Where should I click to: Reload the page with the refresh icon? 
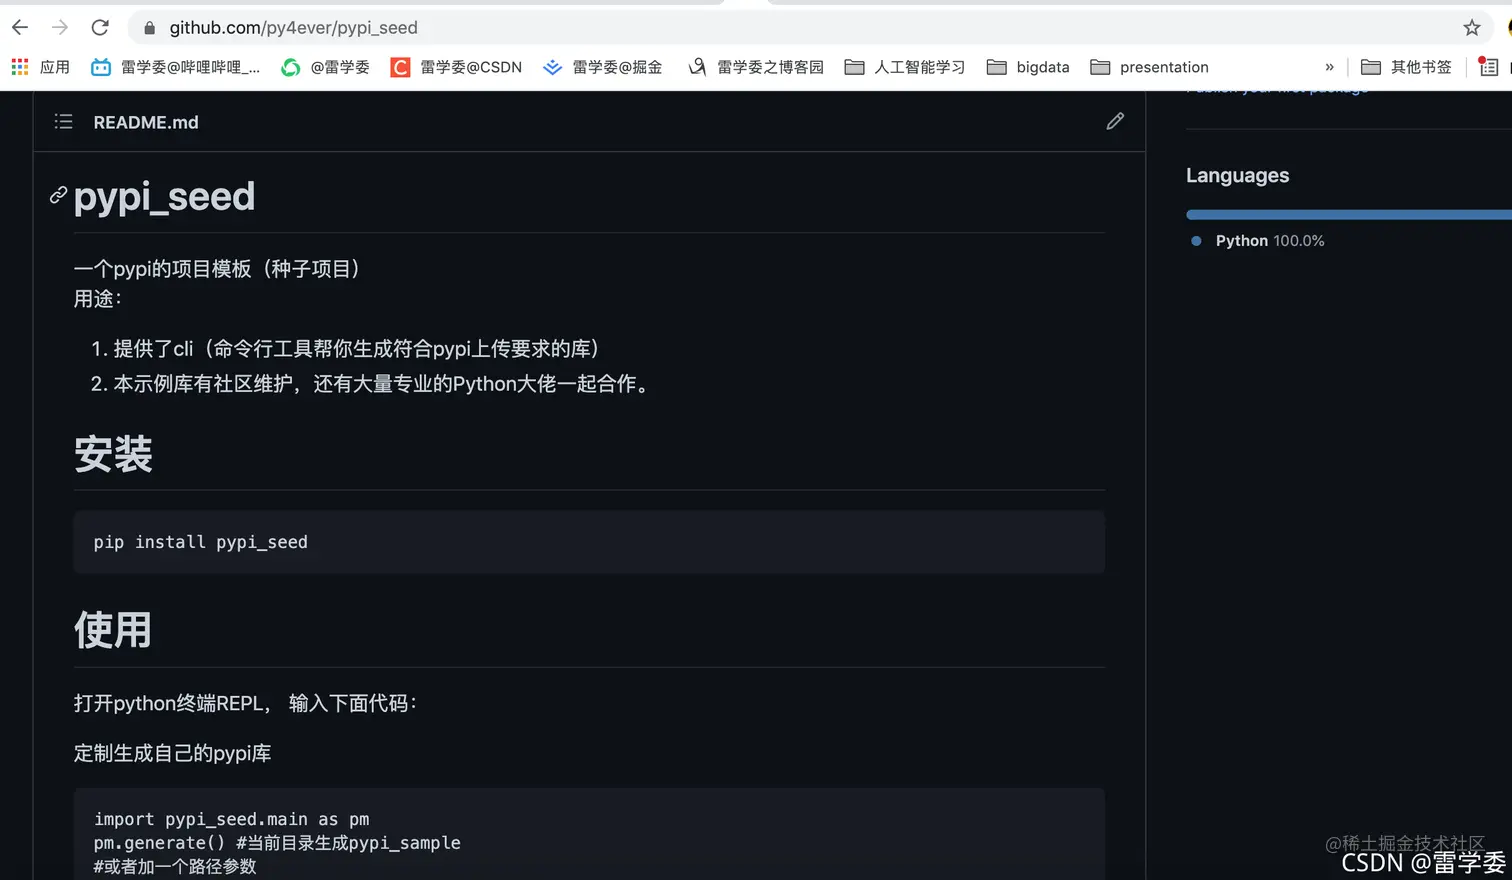(99, 27)
